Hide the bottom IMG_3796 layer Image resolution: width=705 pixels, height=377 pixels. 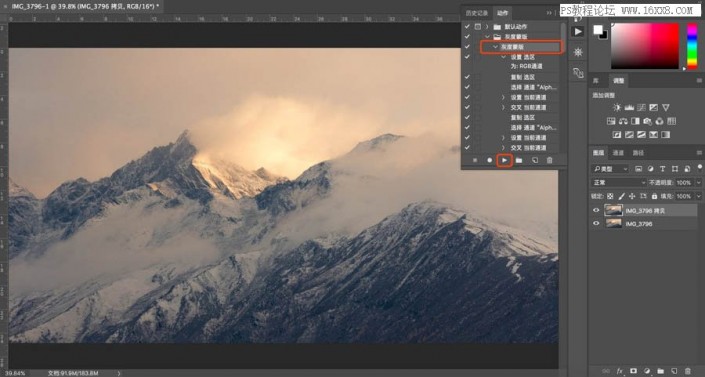596,223
